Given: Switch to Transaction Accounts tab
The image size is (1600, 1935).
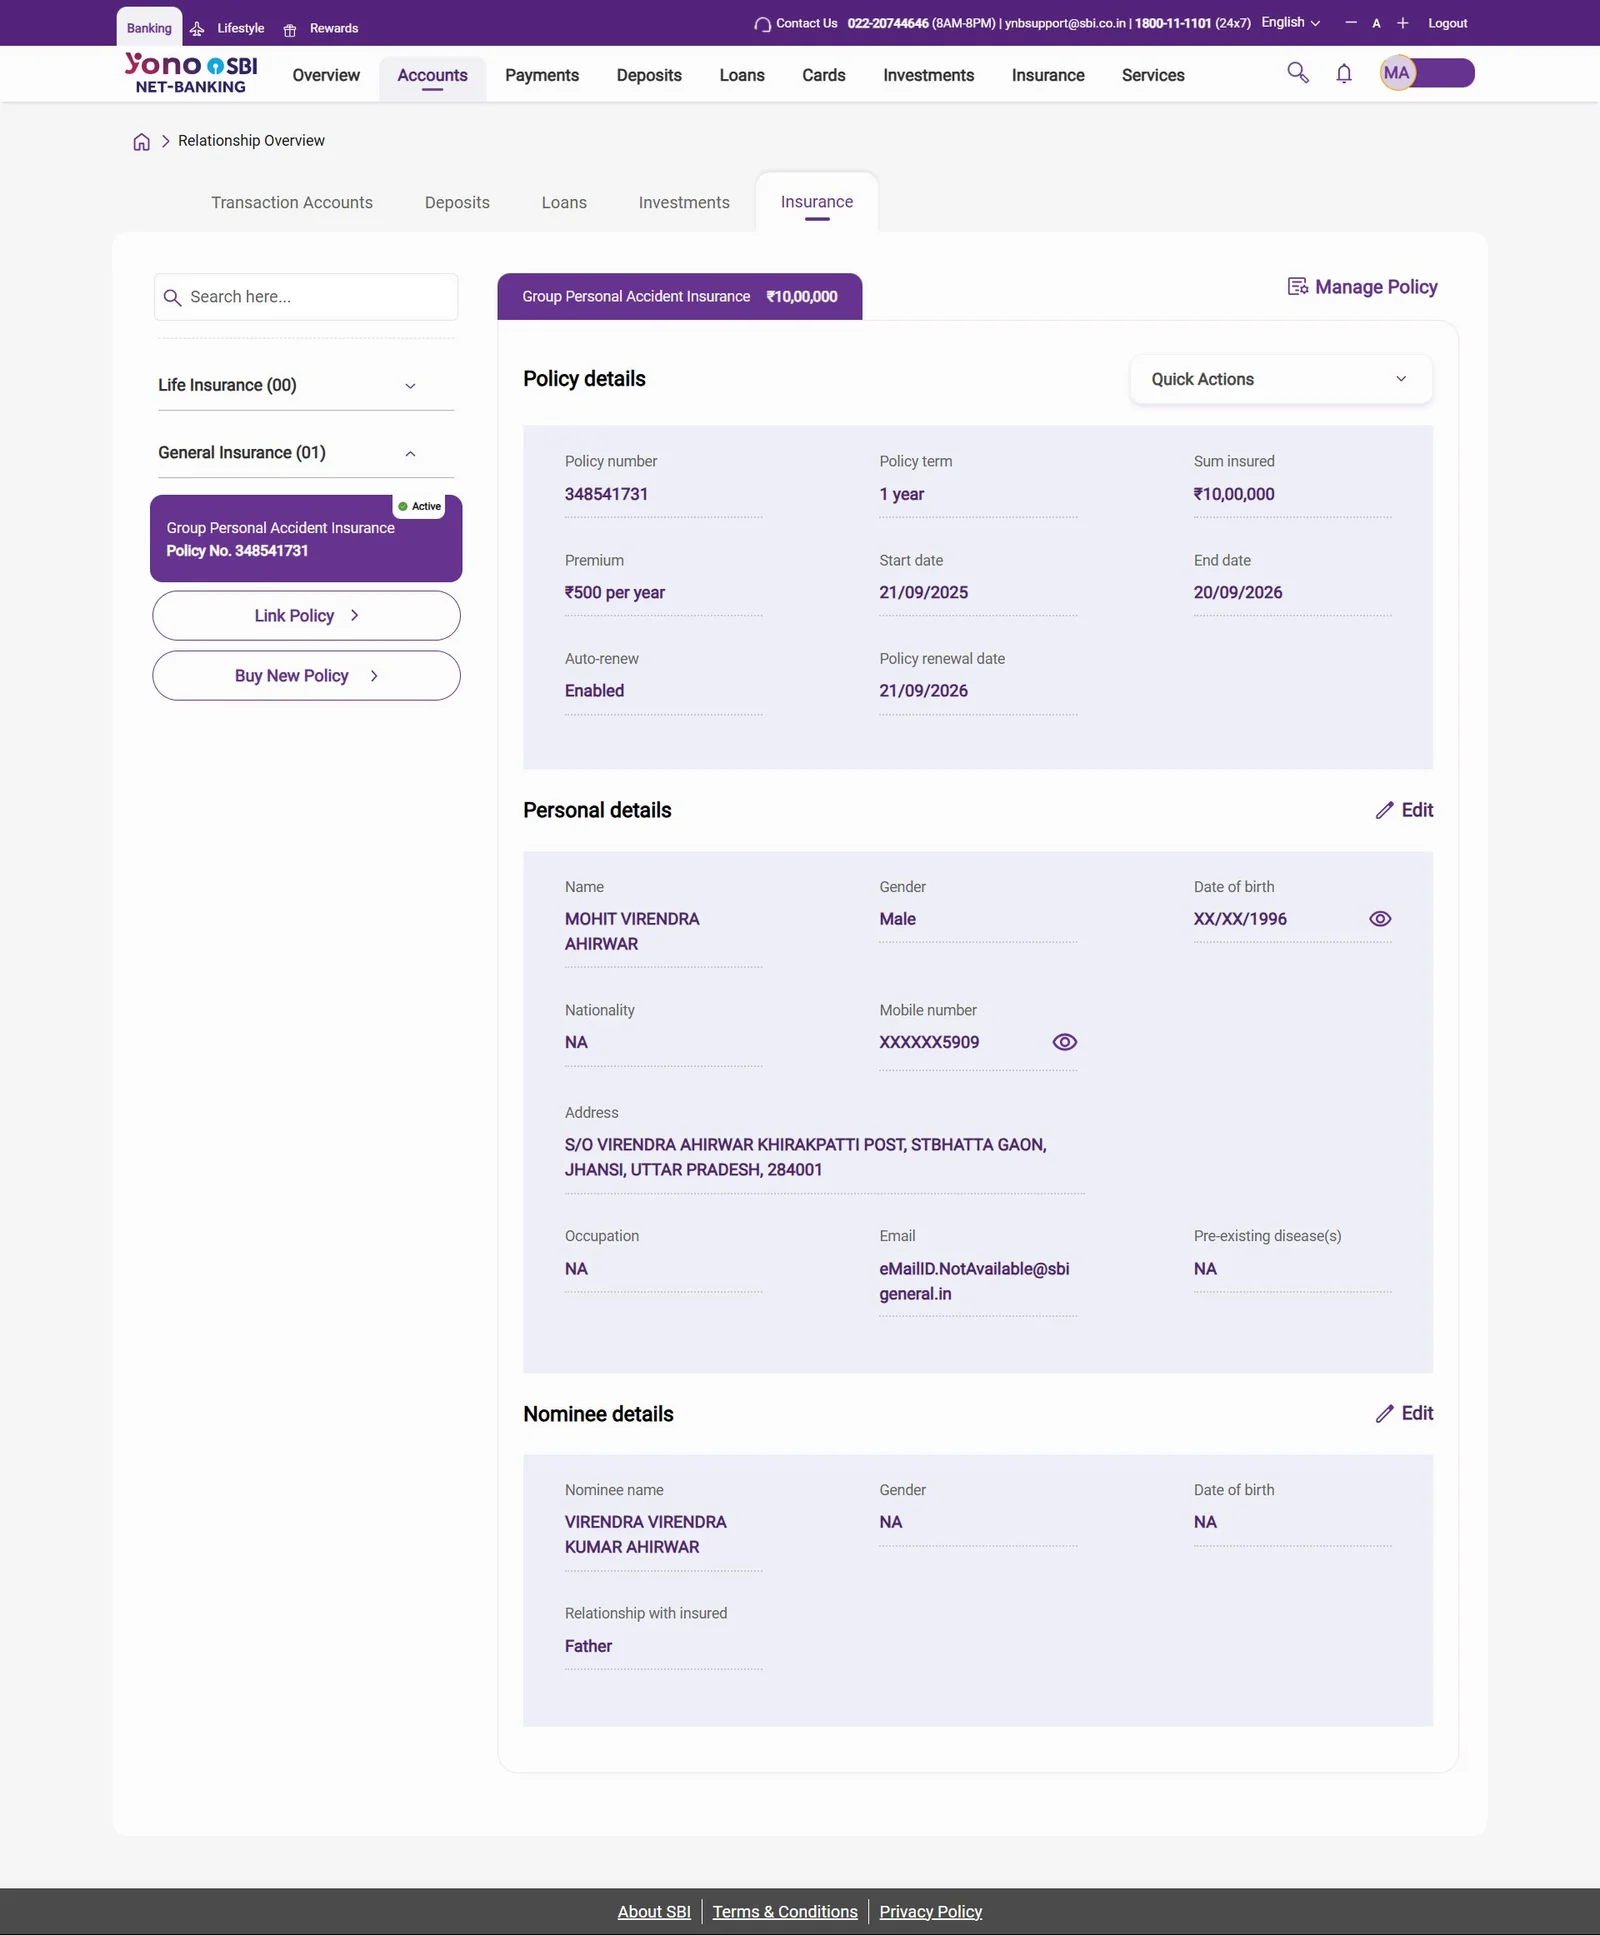Looking at the screenshot, I should pyautogui.click(x=292, y=203).
